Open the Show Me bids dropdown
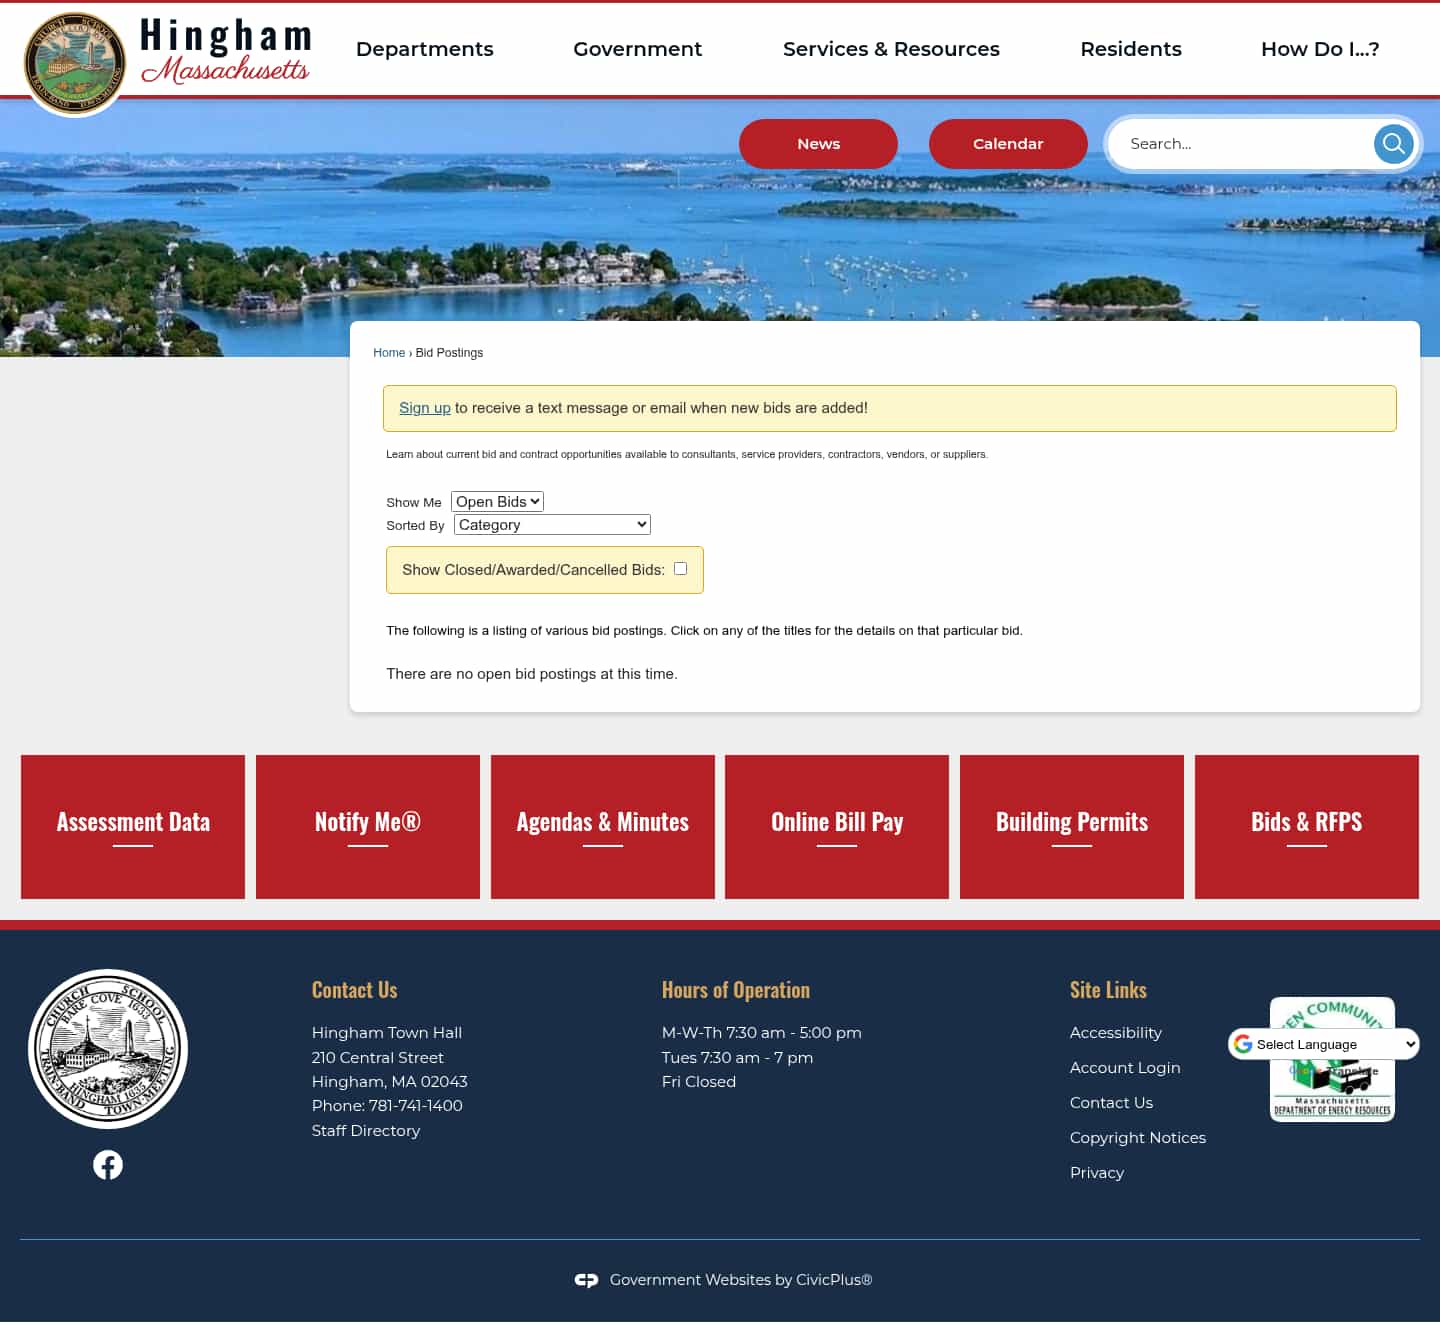This screenshot has width=1440, height=1325. (x=497, y=501)
